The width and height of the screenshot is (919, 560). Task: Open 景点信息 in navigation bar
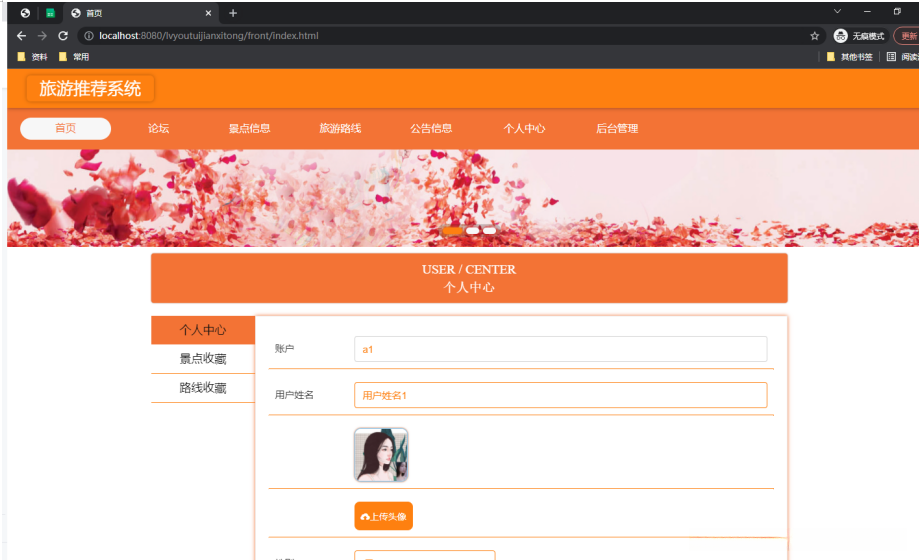tap(249, 128)
